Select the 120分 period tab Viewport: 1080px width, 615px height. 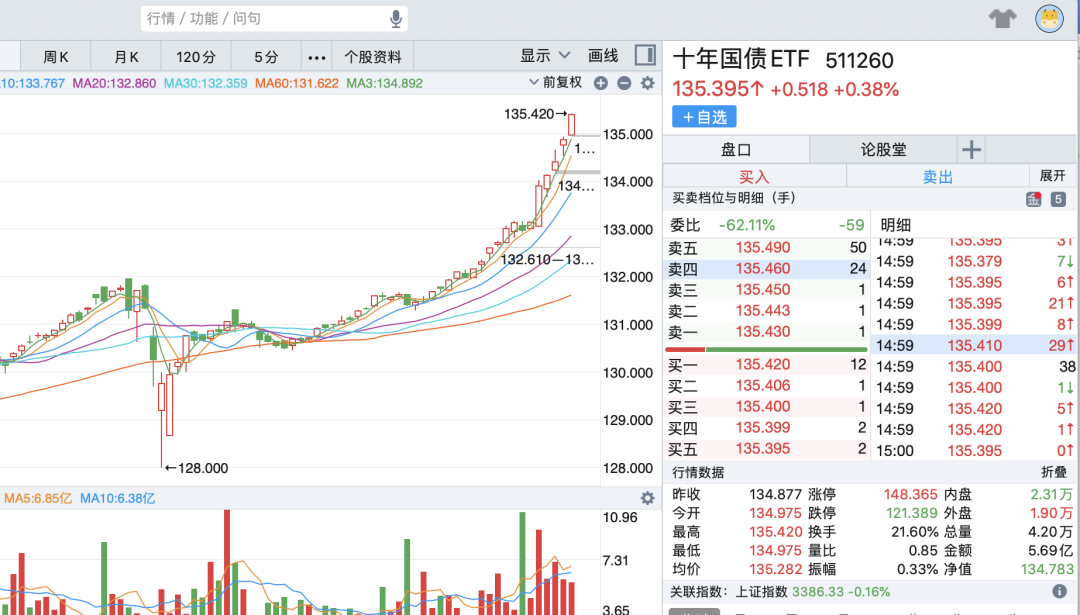[x=196, y=57]
